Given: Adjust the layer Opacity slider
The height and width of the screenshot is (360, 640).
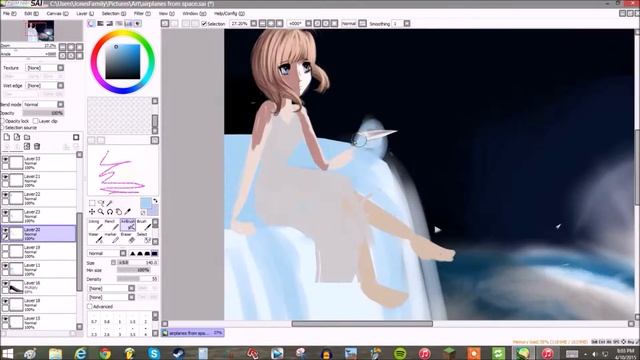Looking at the screenshot, I should pos(43,113).
